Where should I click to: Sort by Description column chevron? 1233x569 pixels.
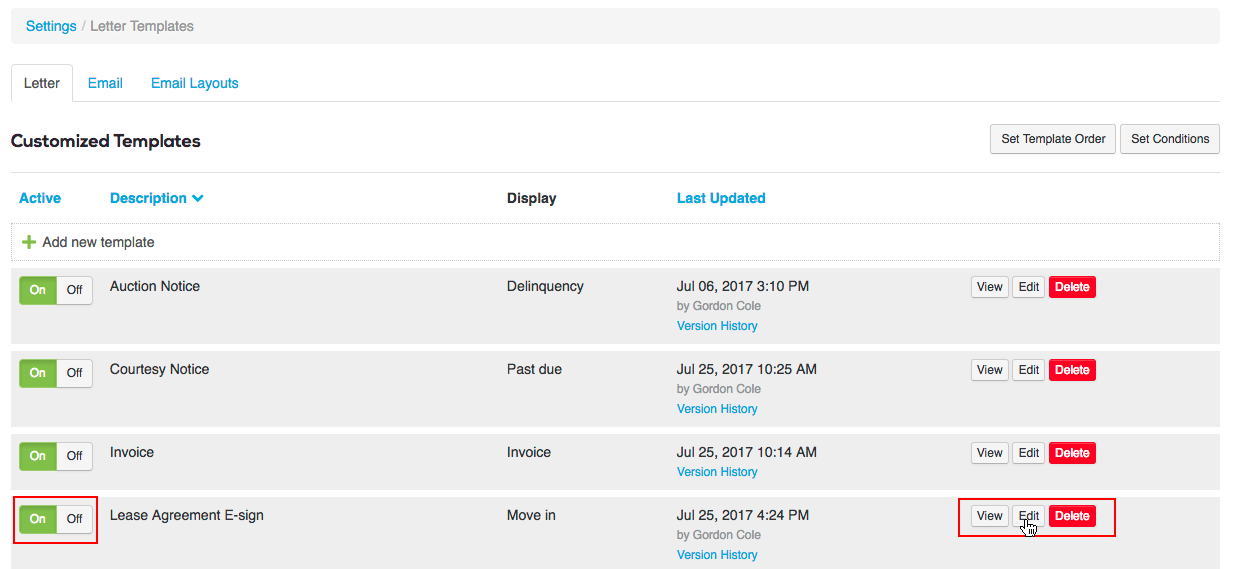click(x=197, y=198)
